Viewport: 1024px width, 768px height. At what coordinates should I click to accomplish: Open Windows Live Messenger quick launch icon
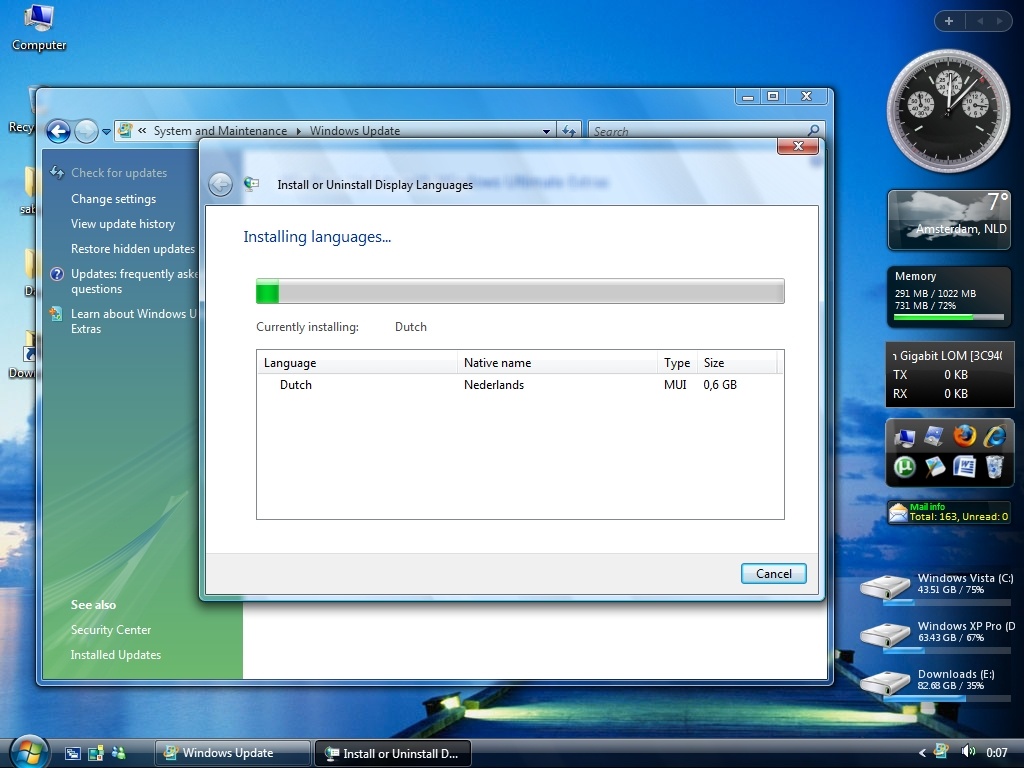[118, 753]
